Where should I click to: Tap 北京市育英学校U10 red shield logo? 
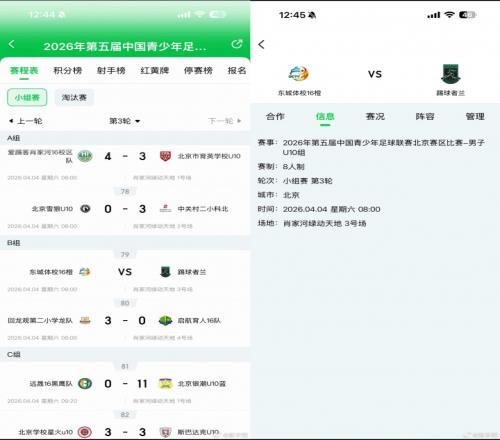pyautogui.click(x=165, y=156)
